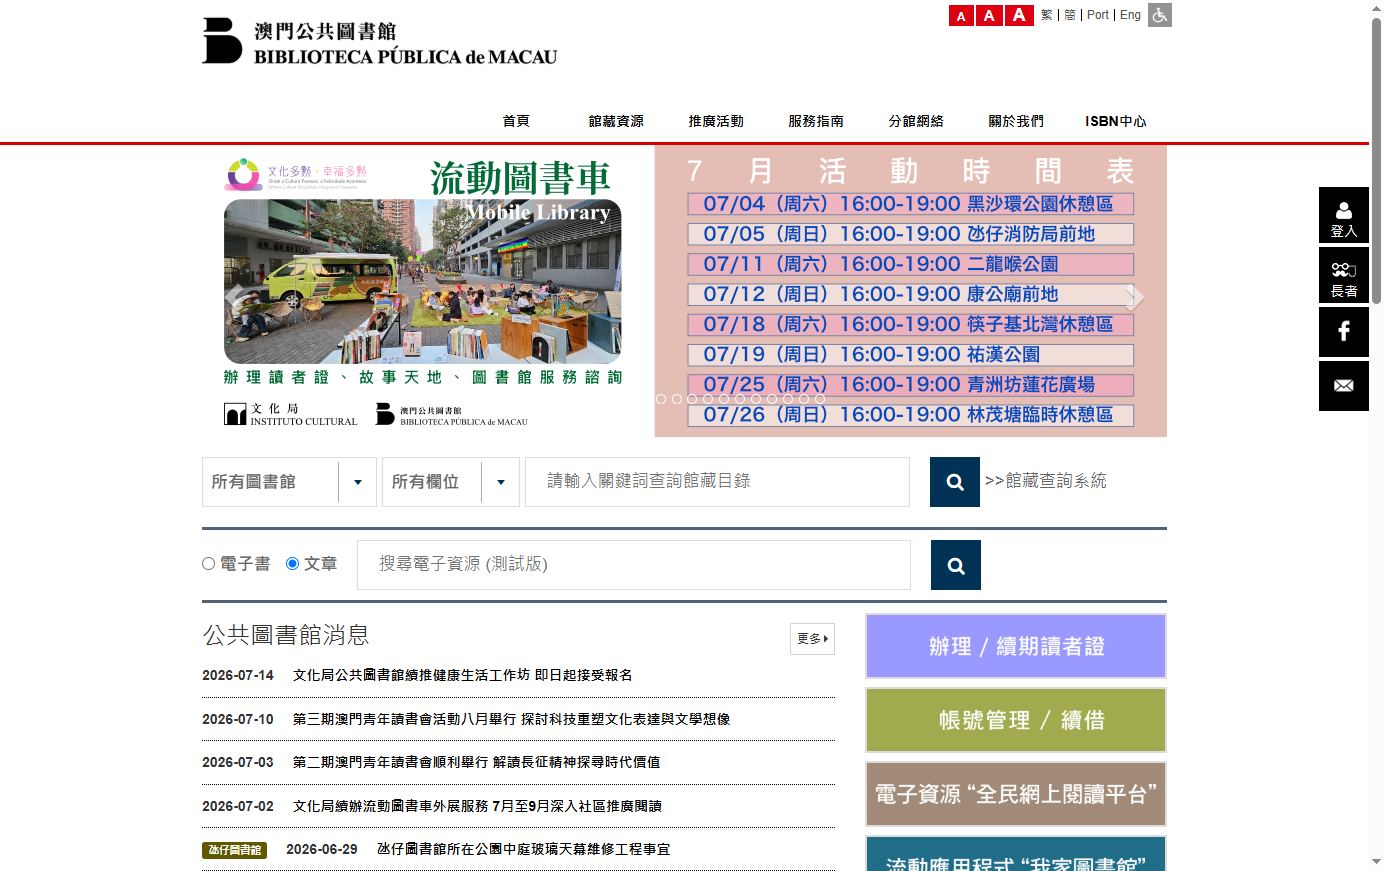Focus the catalogue keyword search field
The height and width of the screenshot is (871, 1384).
point(717,482)
